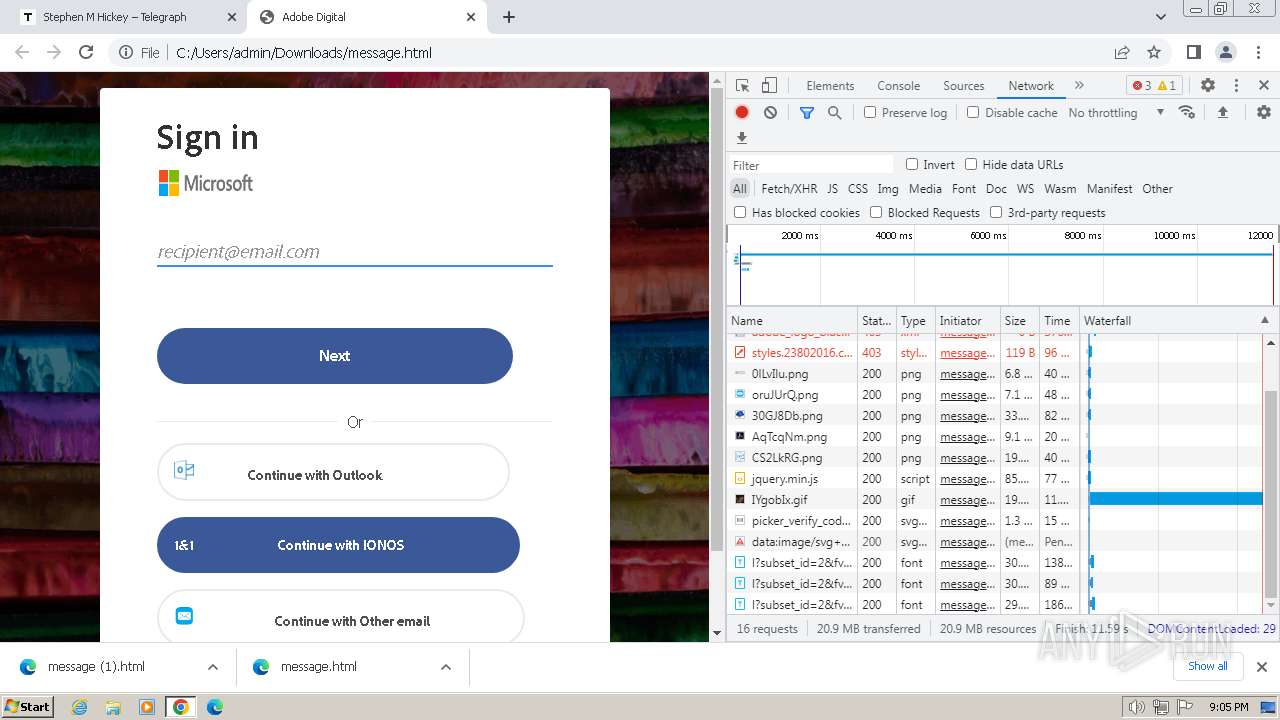This screenshot has height=720, width=1280.
Task: Toggle the Invert filter checkbox
Action: pos(912,164)
